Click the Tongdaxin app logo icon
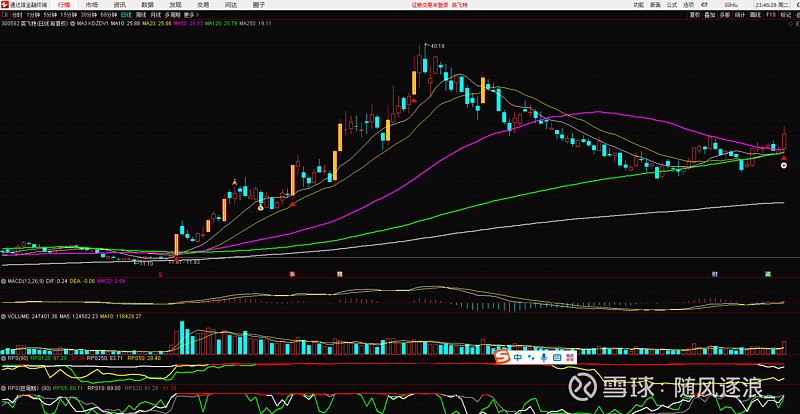Viewport: 800px width, 414px height. [x=6, y=5]
